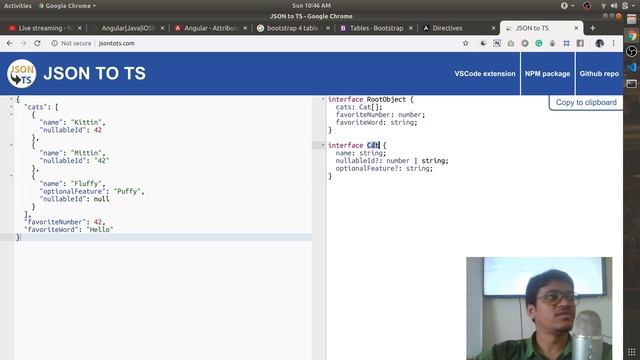Click the green Grammarly extension icon
The height and width of the screenshot is (360, 640).
point(539,43)
